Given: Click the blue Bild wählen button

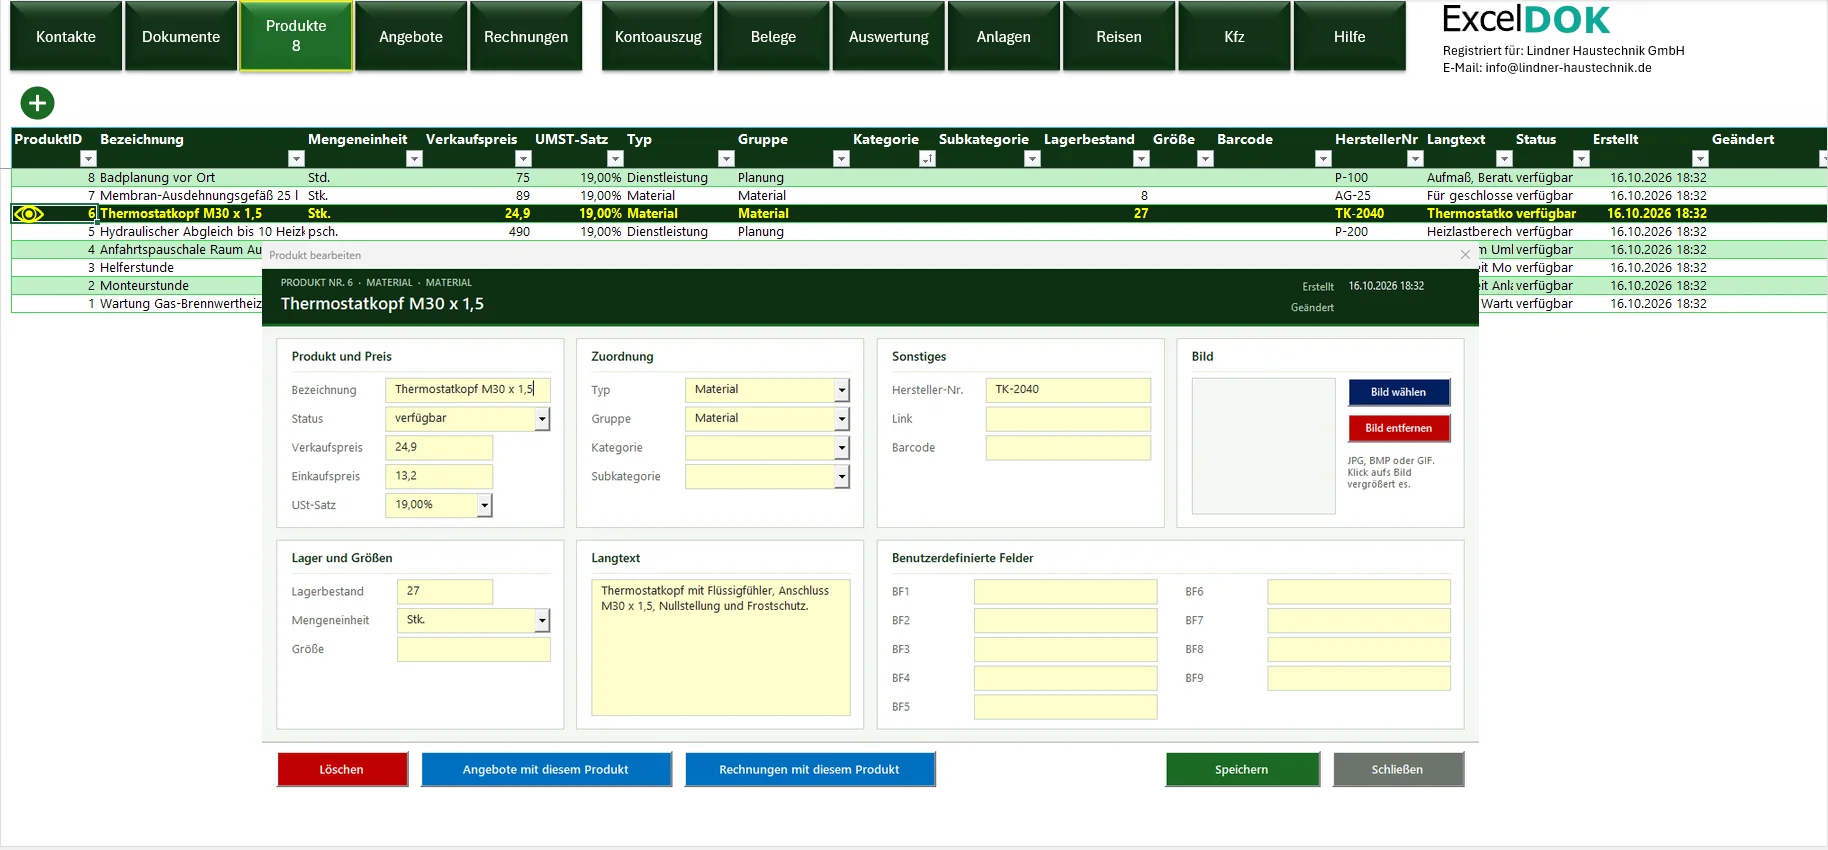Looking at the screenshot, I should point(1399,392).
